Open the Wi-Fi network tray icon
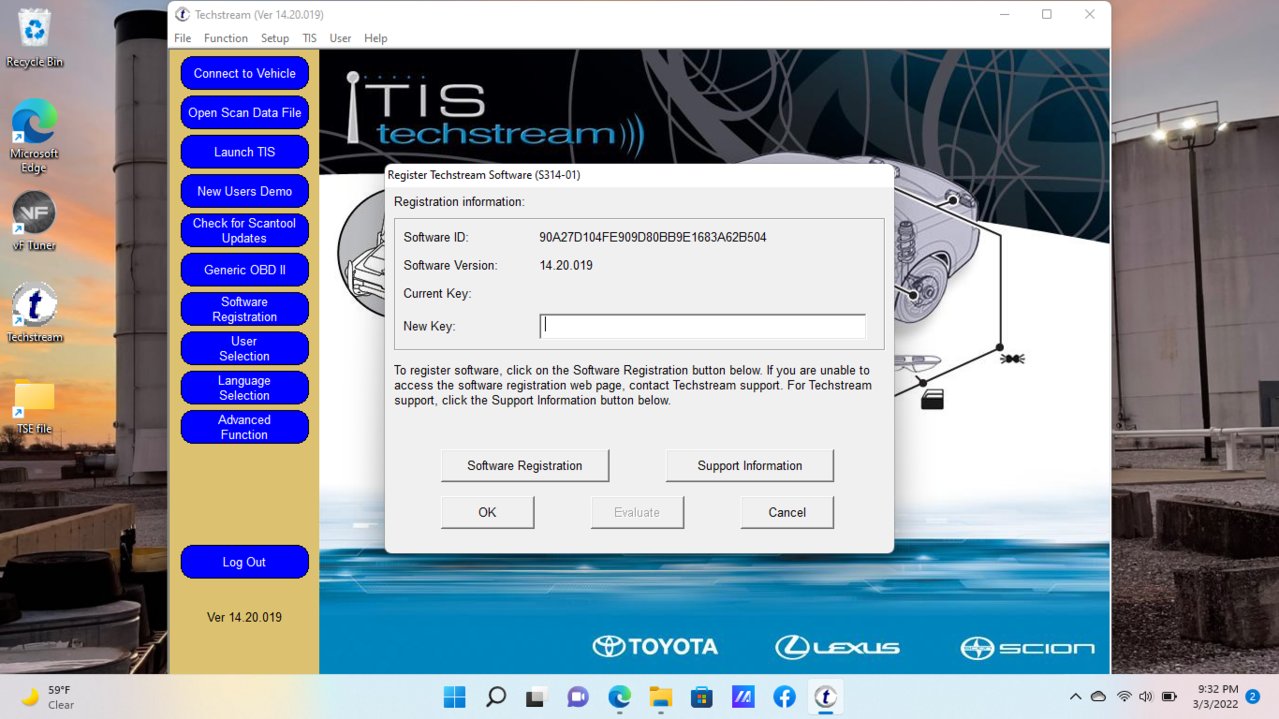The height and width of the screenshot is (719, 1279). (x=1124, y=697)
